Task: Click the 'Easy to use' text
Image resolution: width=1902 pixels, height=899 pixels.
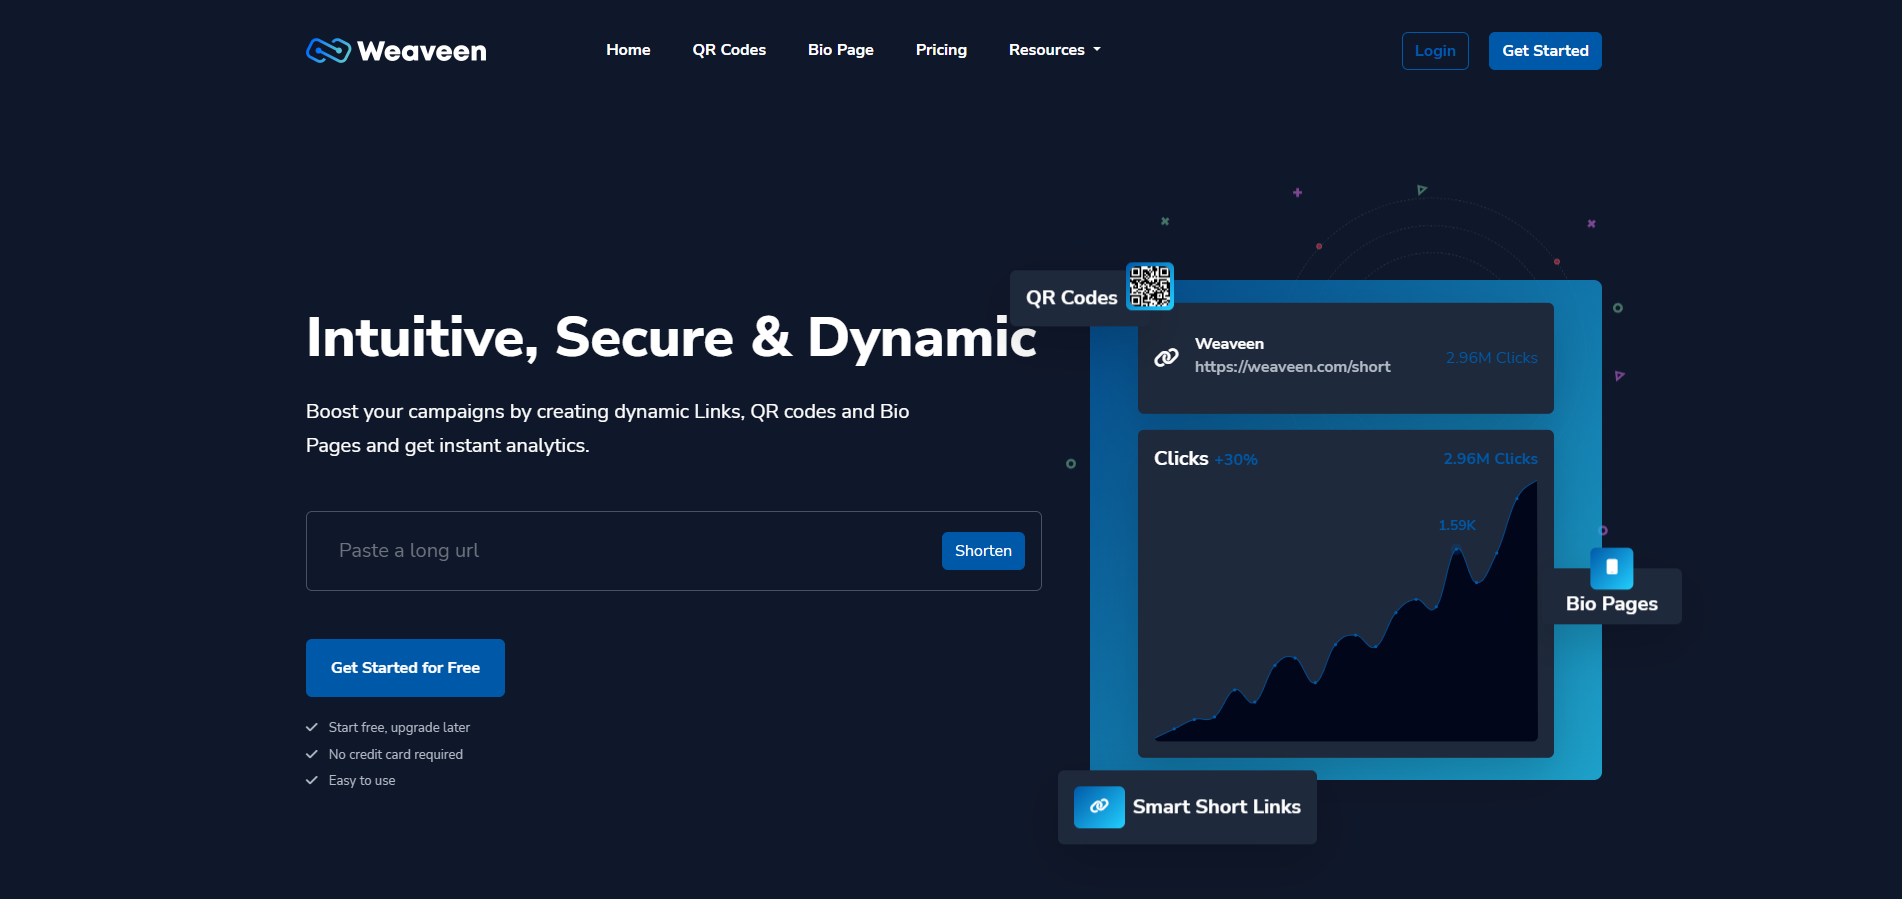Action: coord(362,781)
